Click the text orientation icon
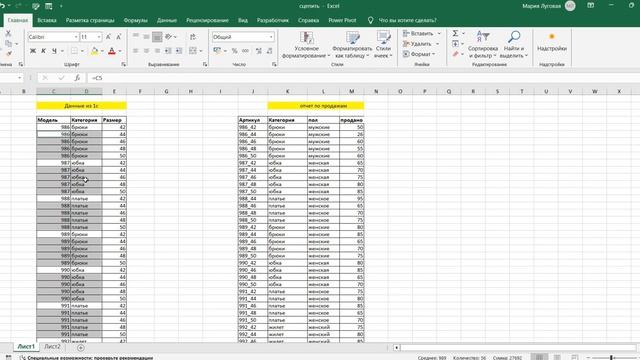This screenshot has height=360, width=640. coord(168,37)
